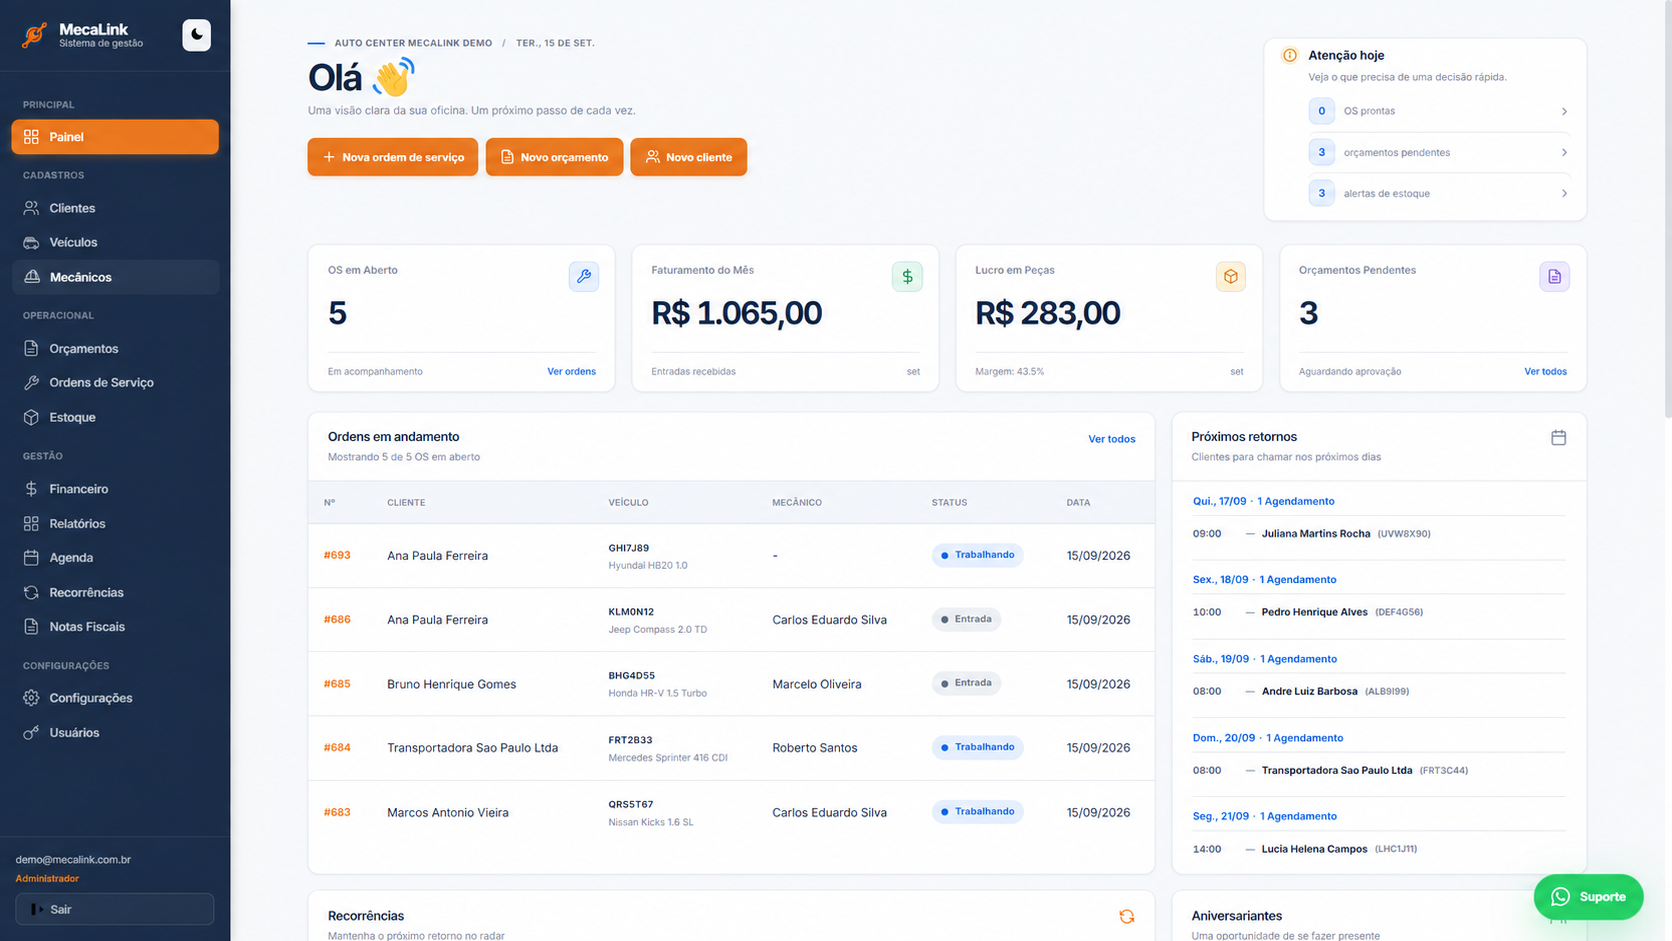The height and width of the screenshot is (941, 1672).
Task: Click dollar icon in Faturamento do Mês card
Action: [907, 276]
